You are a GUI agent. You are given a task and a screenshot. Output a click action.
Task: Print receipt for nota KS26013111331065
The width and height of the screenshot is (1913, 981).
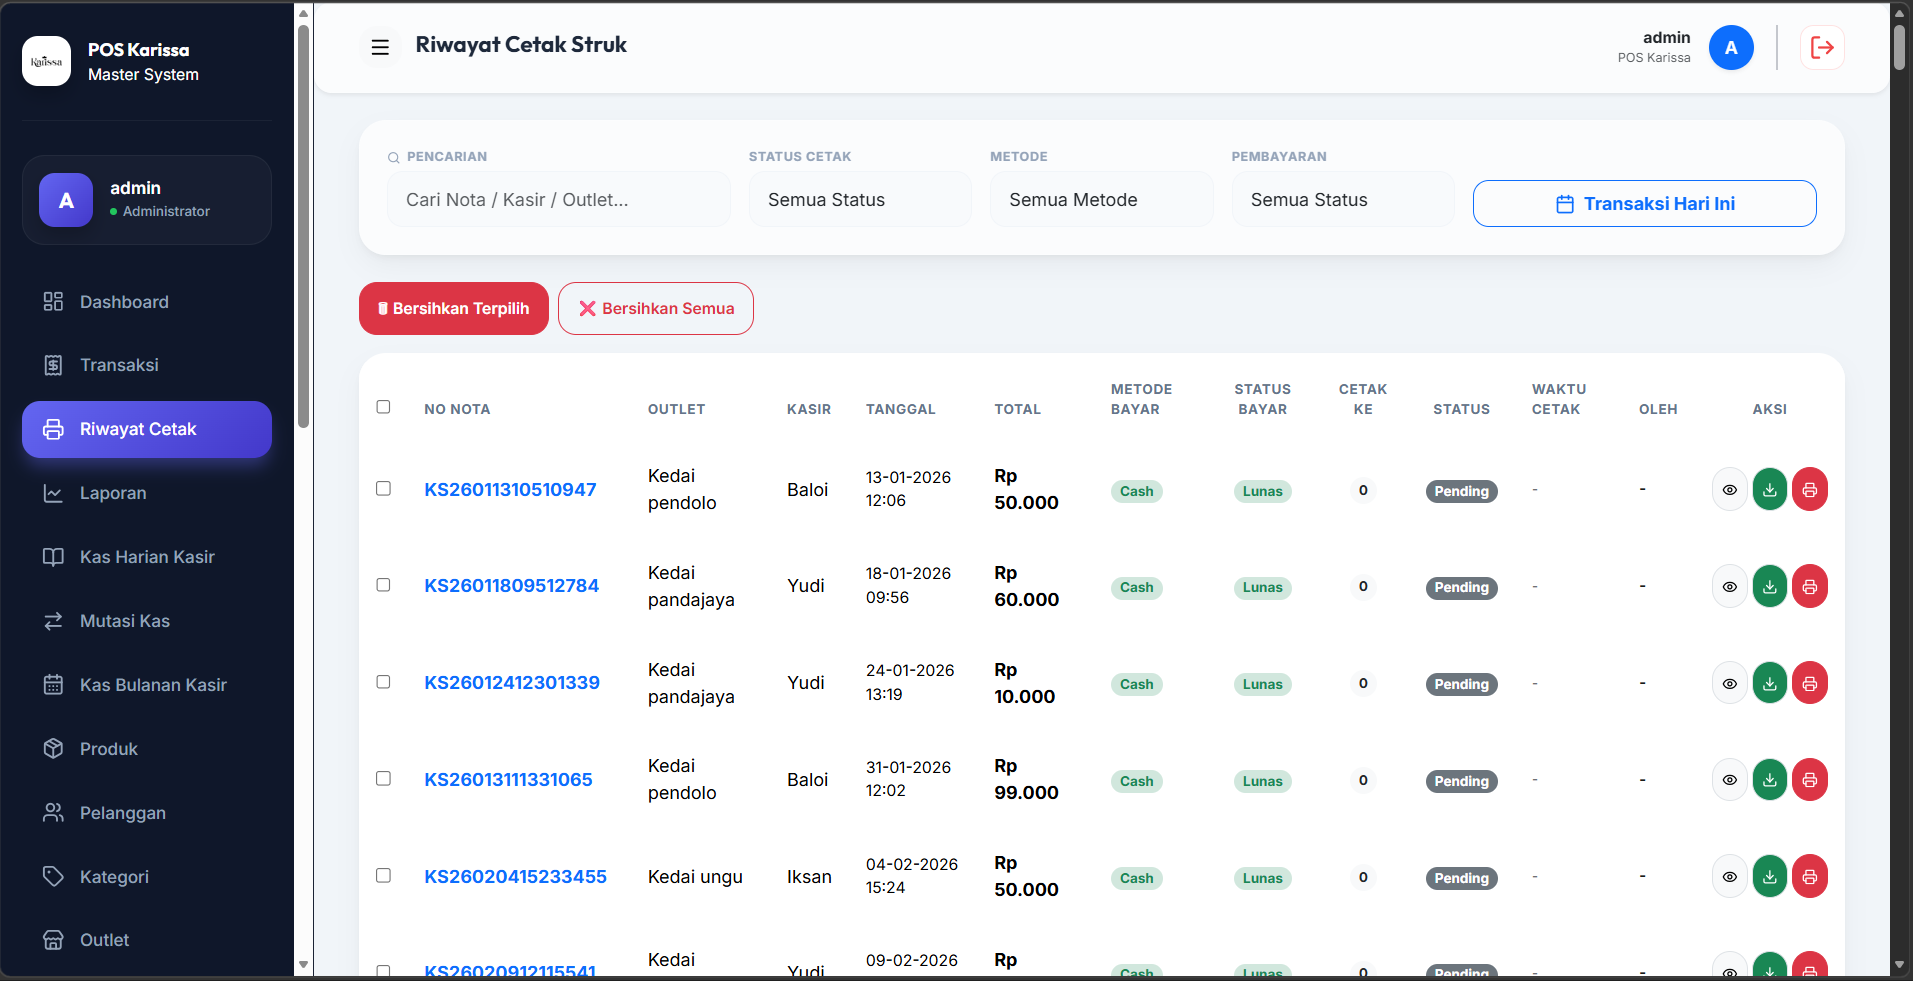point(1809,780)
